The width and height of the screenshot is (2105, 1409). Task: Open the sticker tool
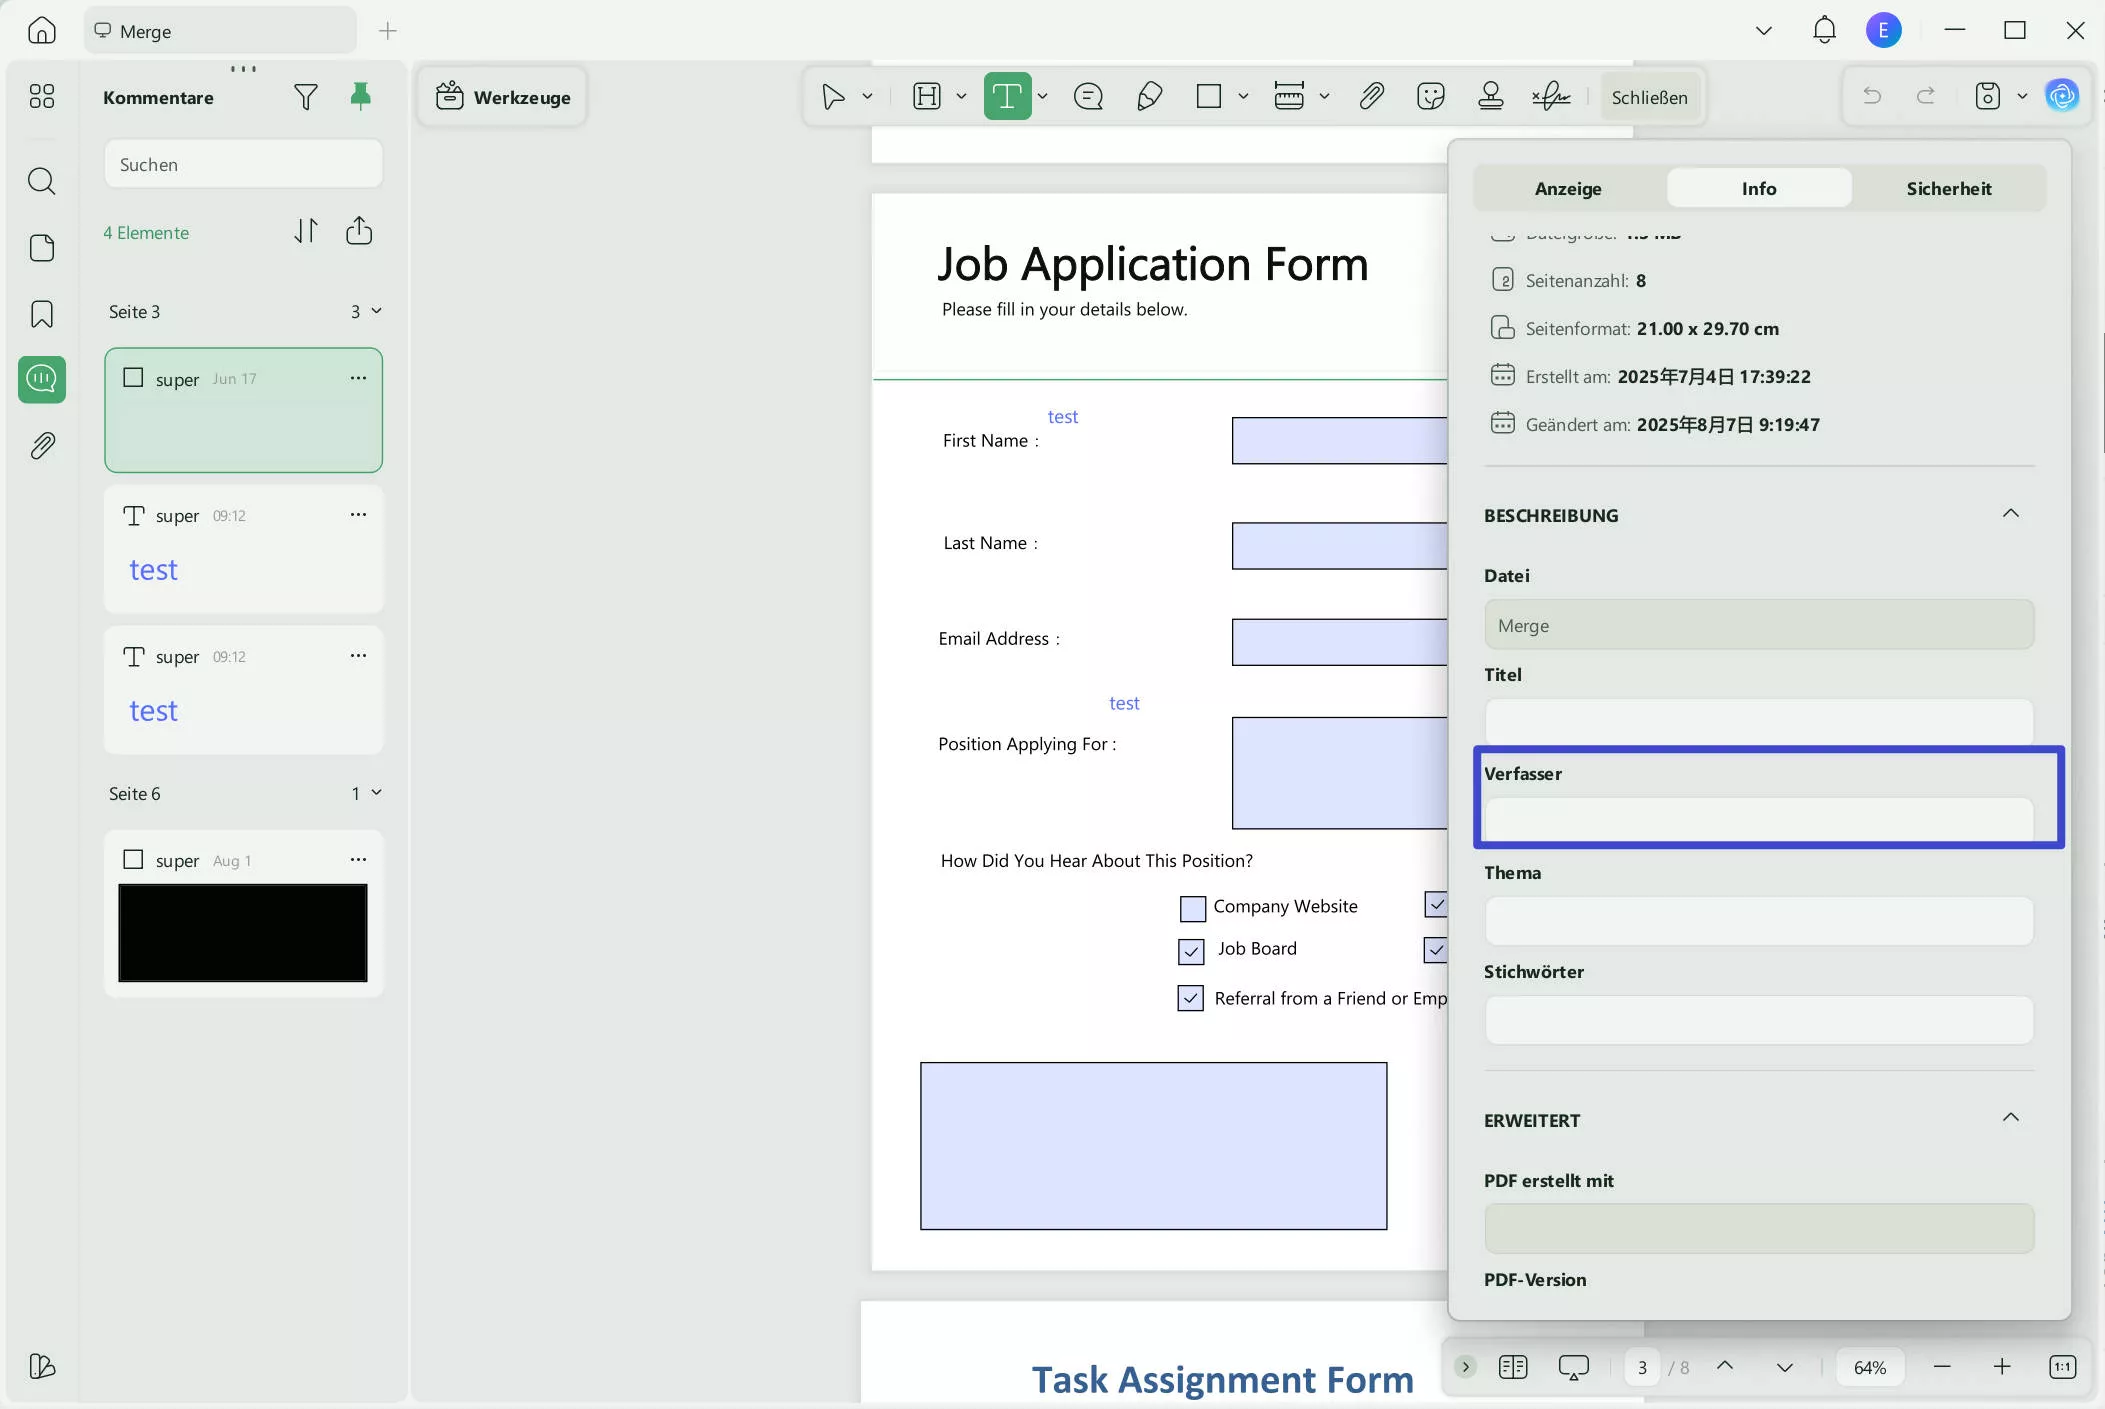(x=1431, y=96)
